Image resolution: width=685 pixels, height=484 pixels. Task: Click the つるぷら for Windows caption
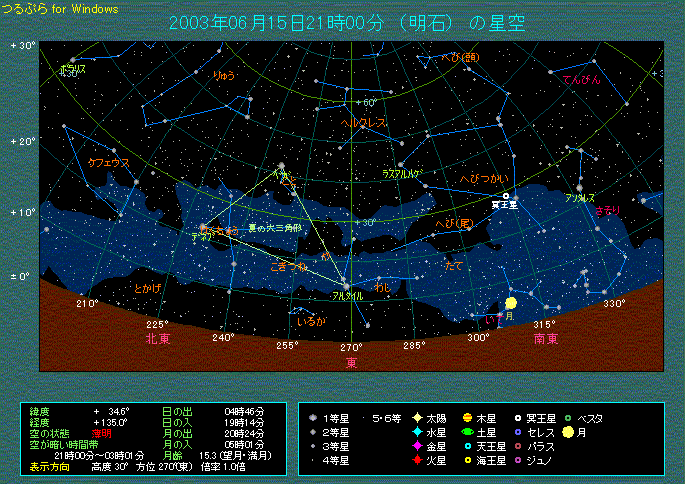[60, 8]
